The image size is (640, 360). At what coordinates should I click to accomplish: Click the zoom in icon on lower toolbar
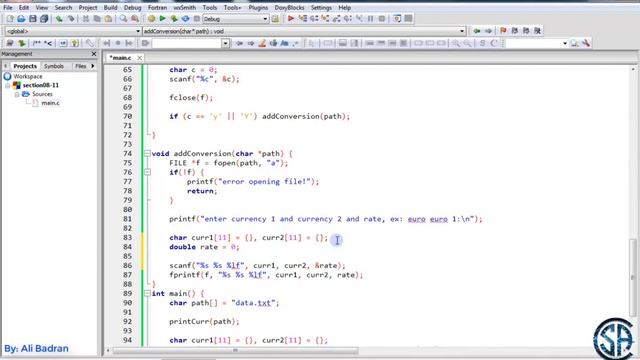click(x=456, y=43)
